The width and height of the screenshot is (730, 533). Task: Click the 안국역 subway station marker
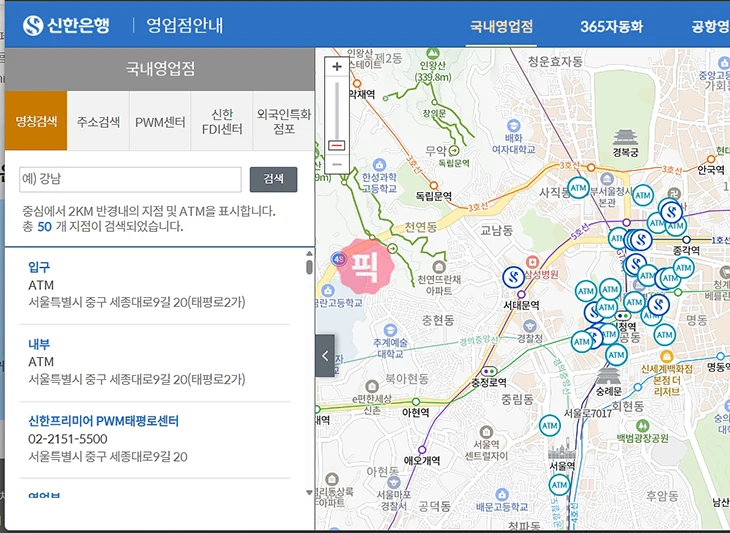[x=710, y=159]
